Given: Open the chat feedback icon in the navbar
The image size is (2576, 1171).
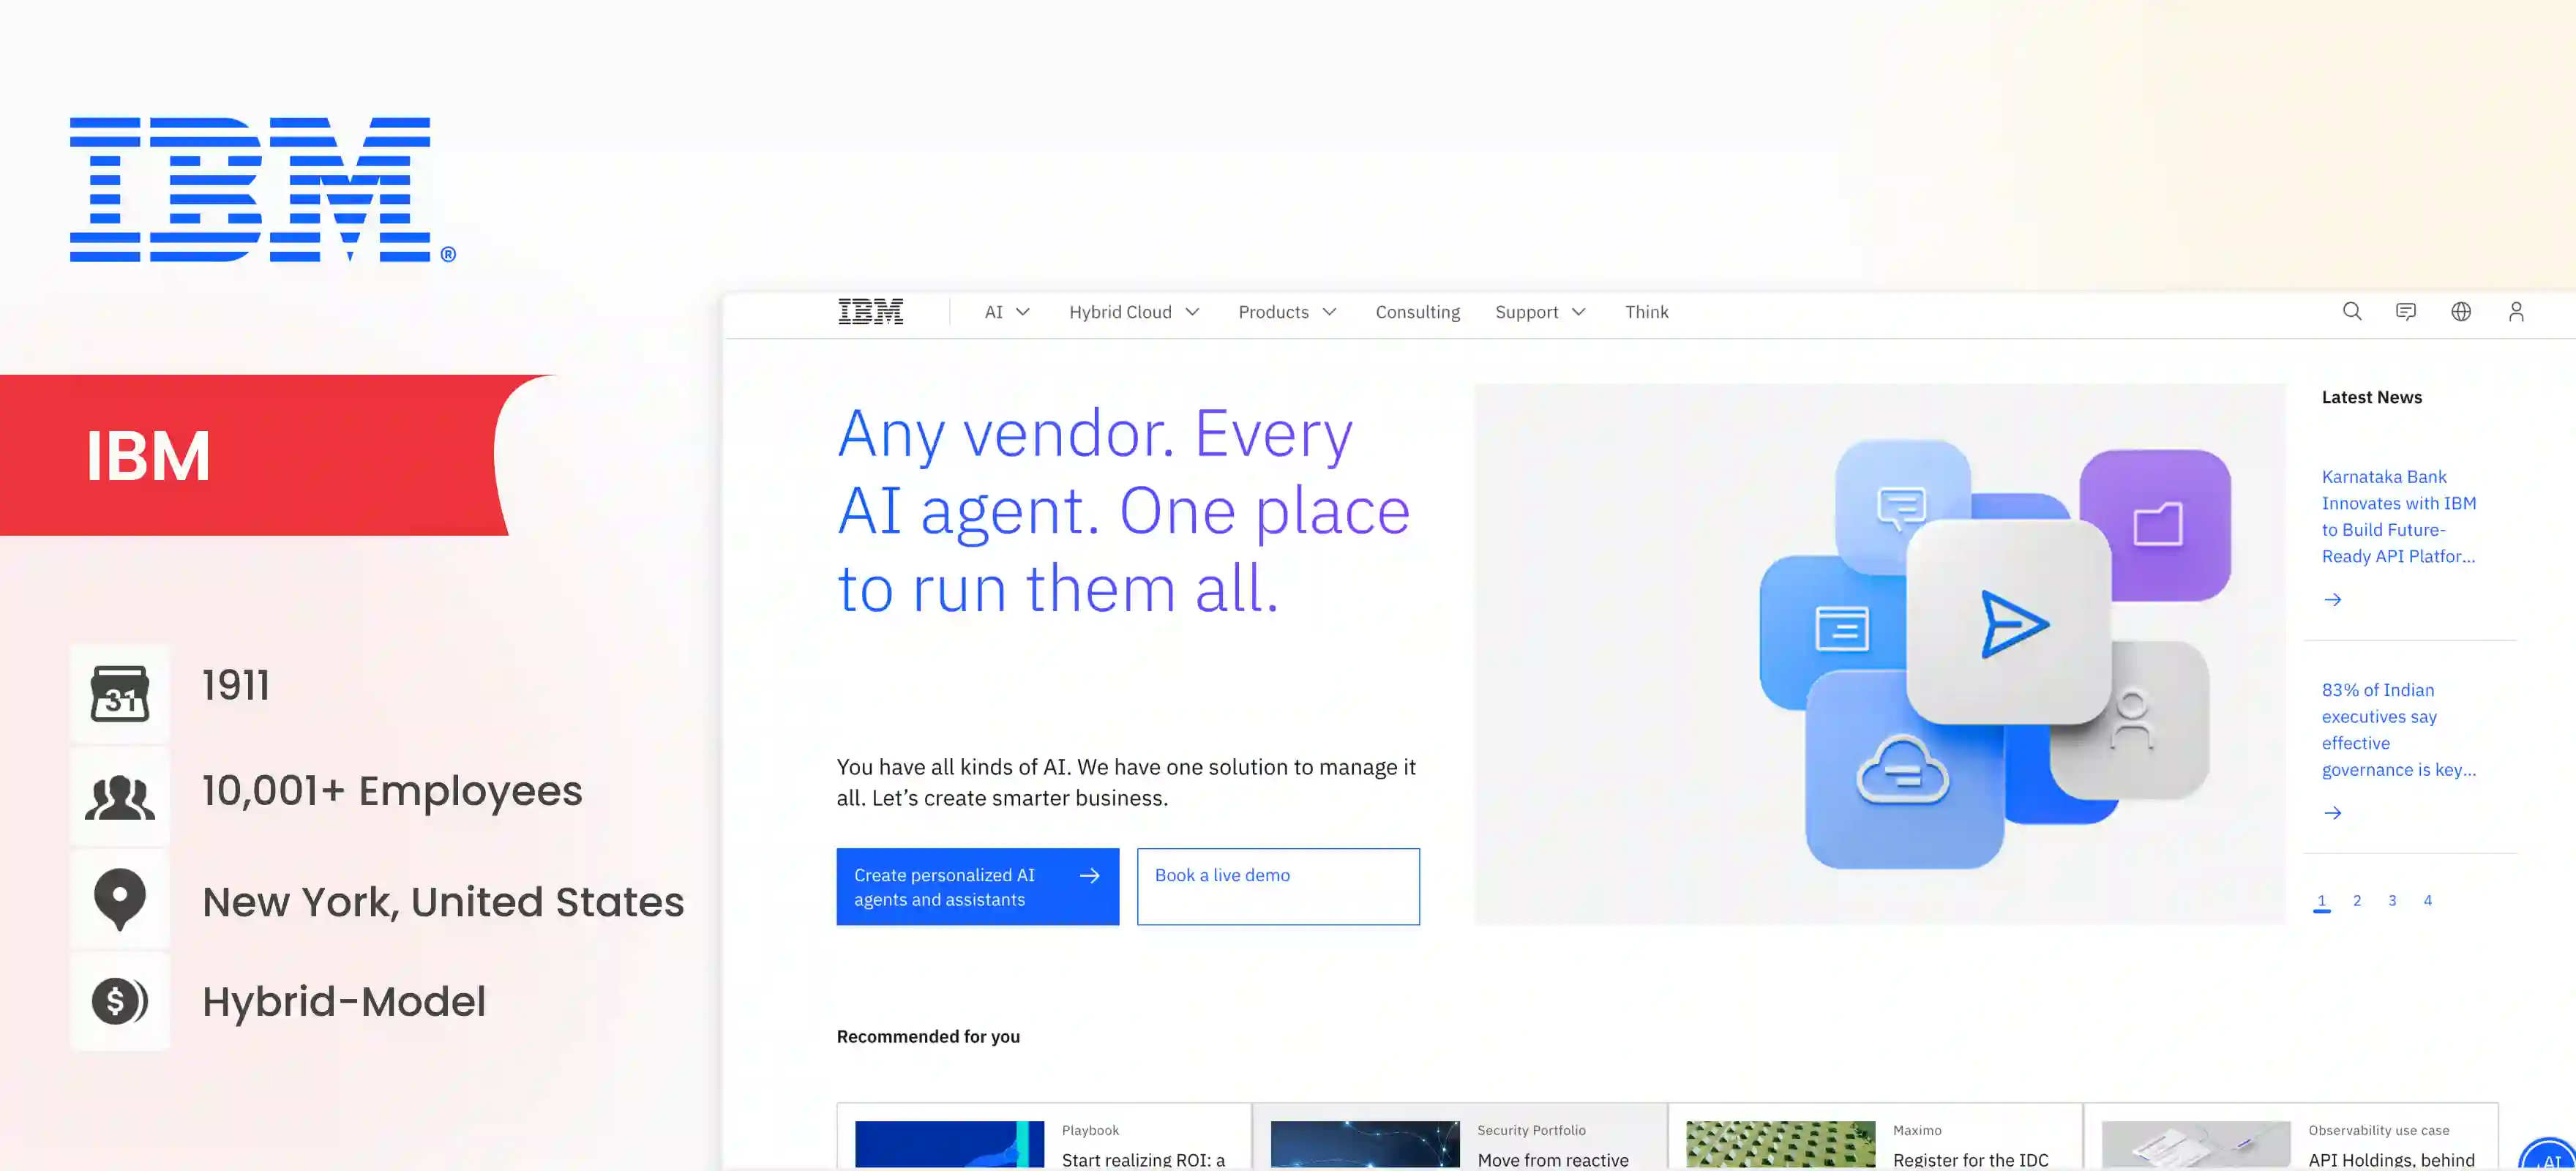Looking at the screenshot, I should [2406, 311].
